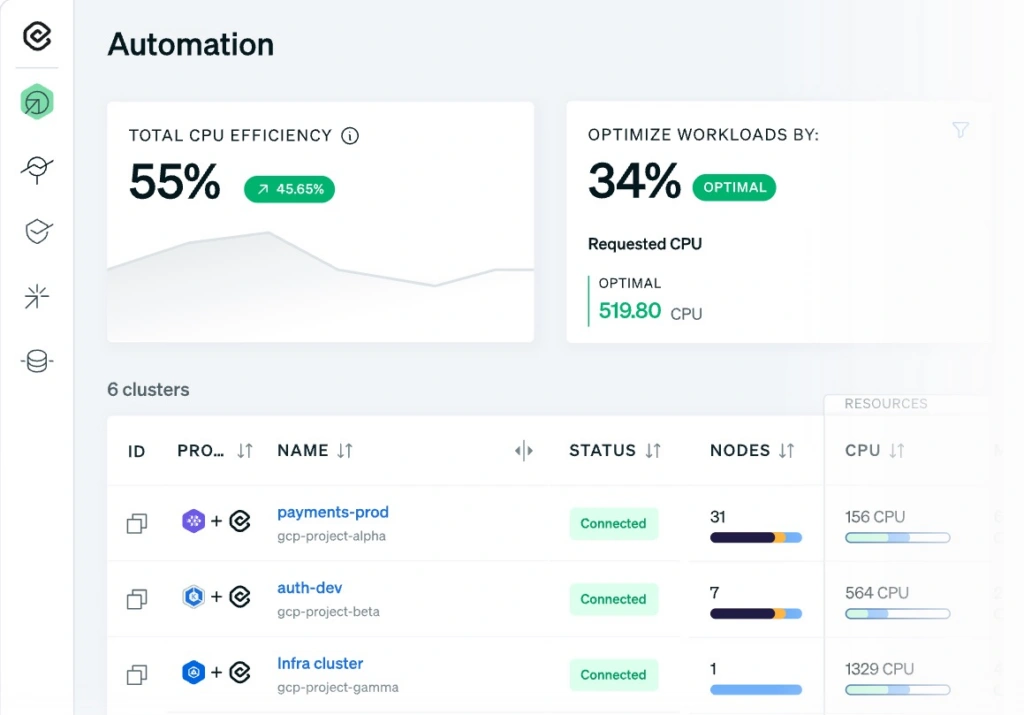1024x715 pixels.
Task: Open the chart monitoring icon in sidebar
Action: (37, 169)
